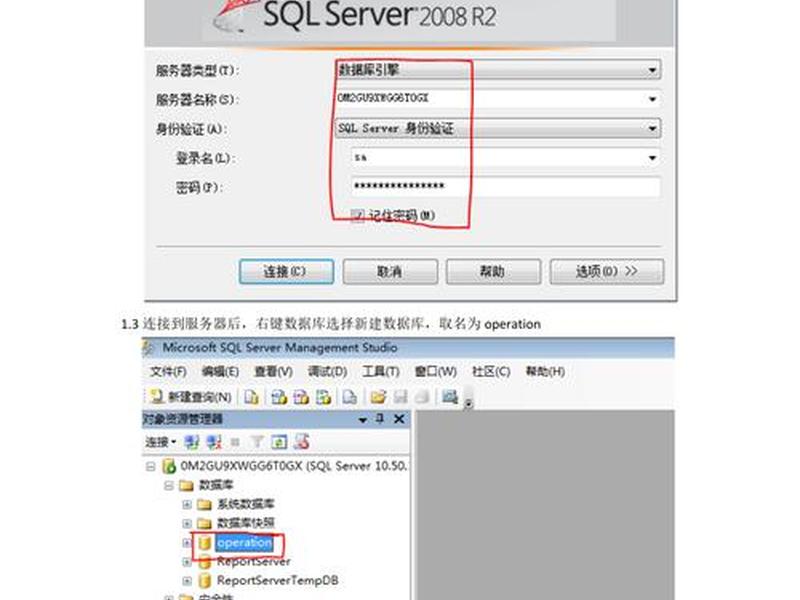The height and width of the screenshot is (600, 800).
Task: Select the 0M2GU9XWGG6T0GX server node
Action: point(293,466)
